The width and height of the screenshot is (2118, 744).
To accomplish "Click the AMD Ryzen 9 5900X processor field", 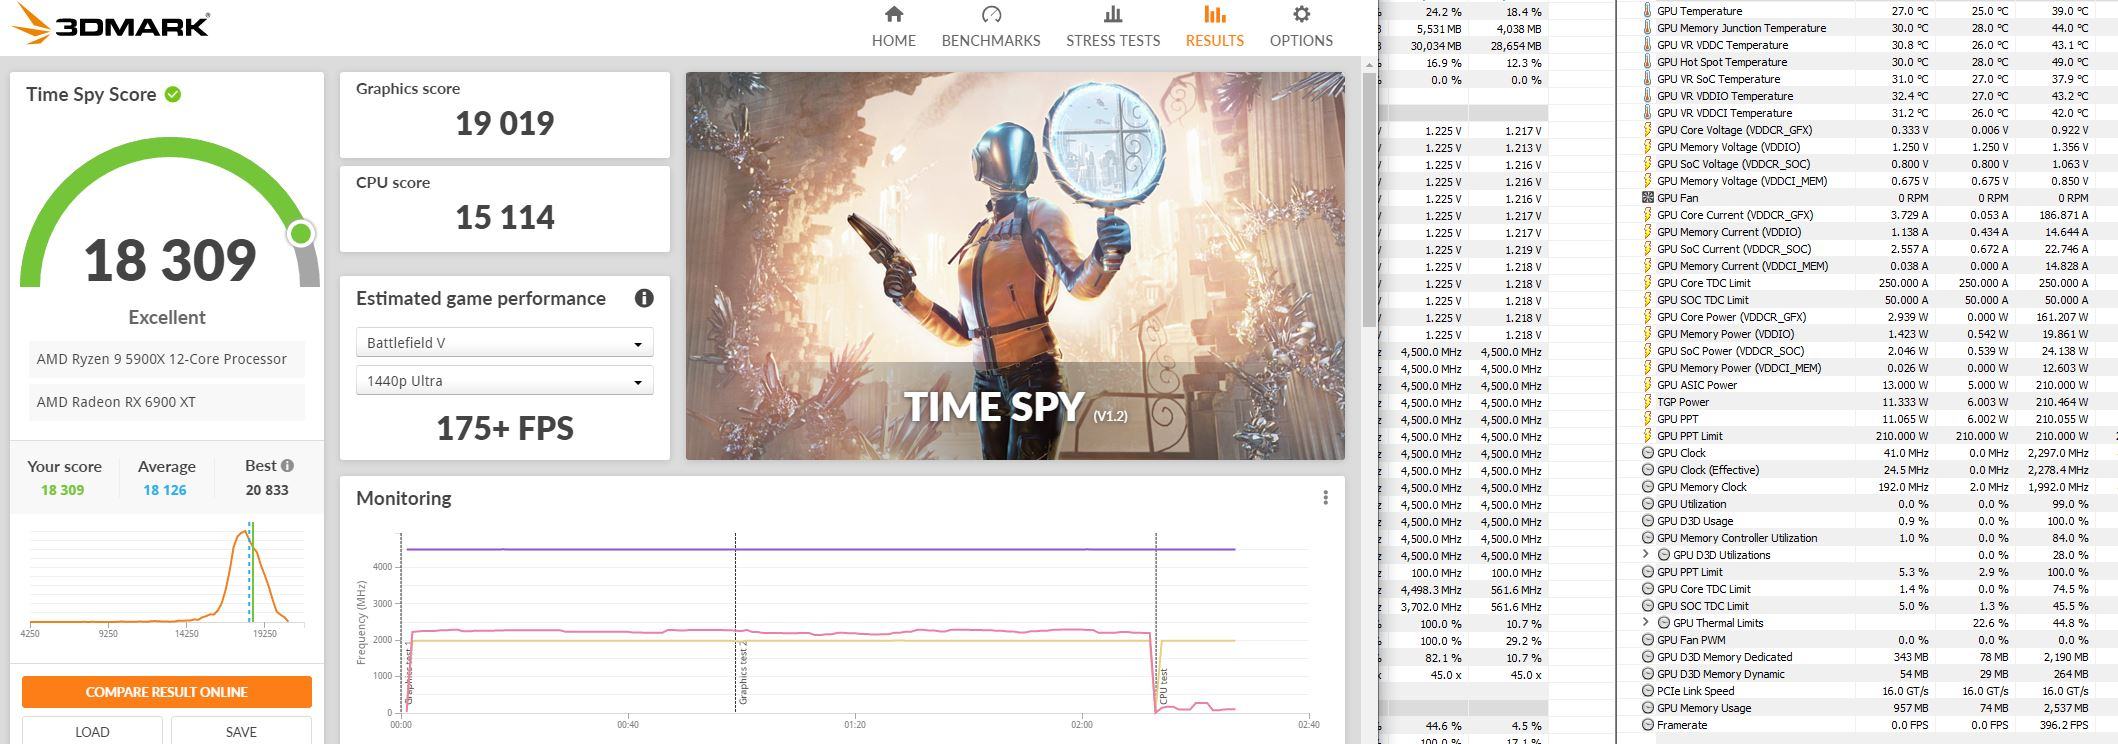I will point(166,359).
